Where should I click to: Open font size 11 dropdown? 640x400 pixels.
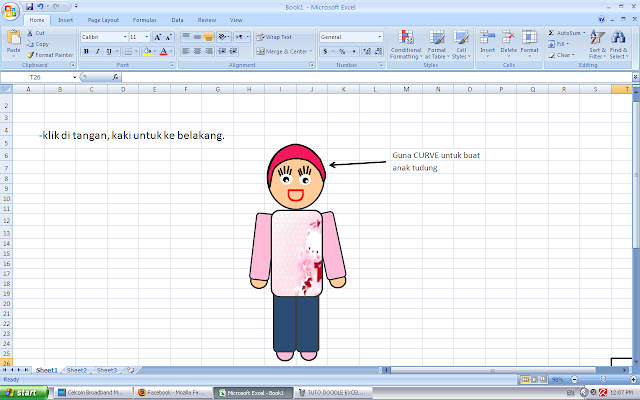coord(147,37)
